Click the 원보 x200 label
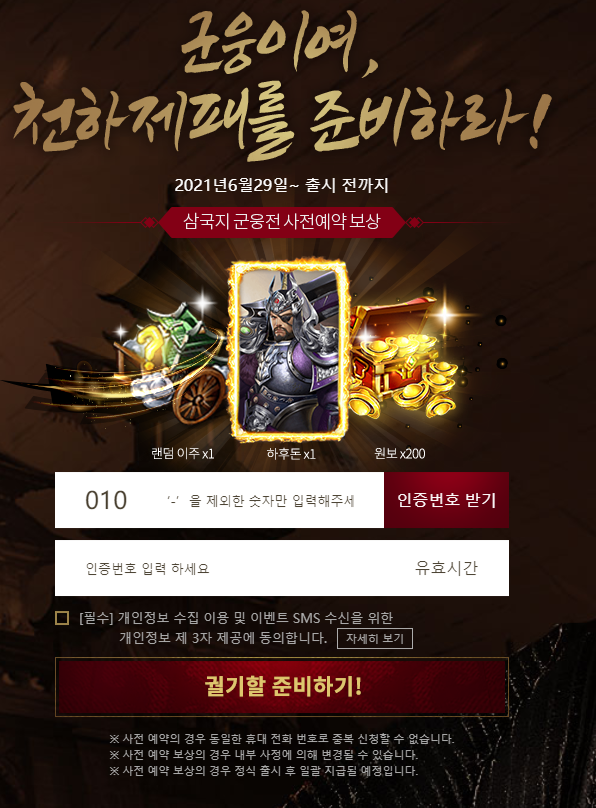 tap(400, 453)
